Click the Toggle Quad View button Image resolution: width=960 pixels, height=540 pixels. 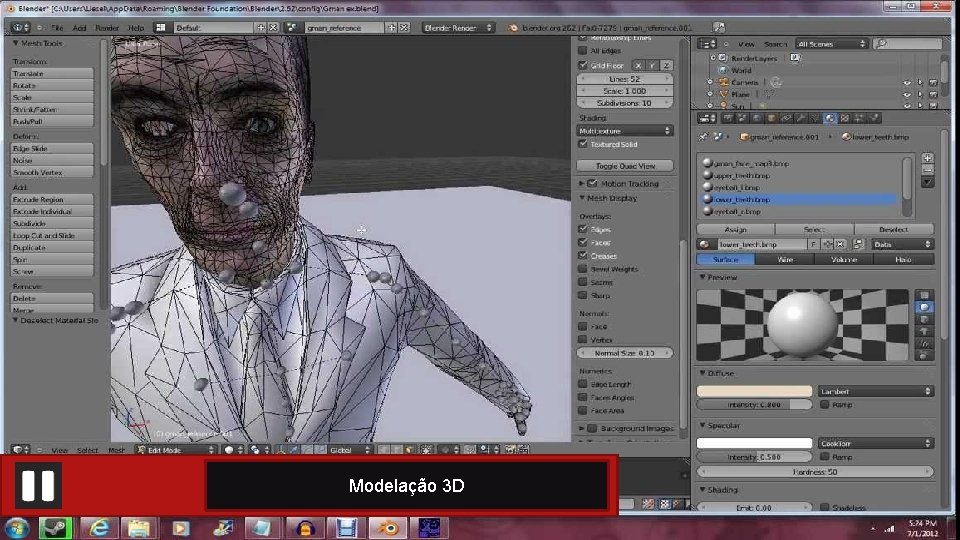point(624,165)
